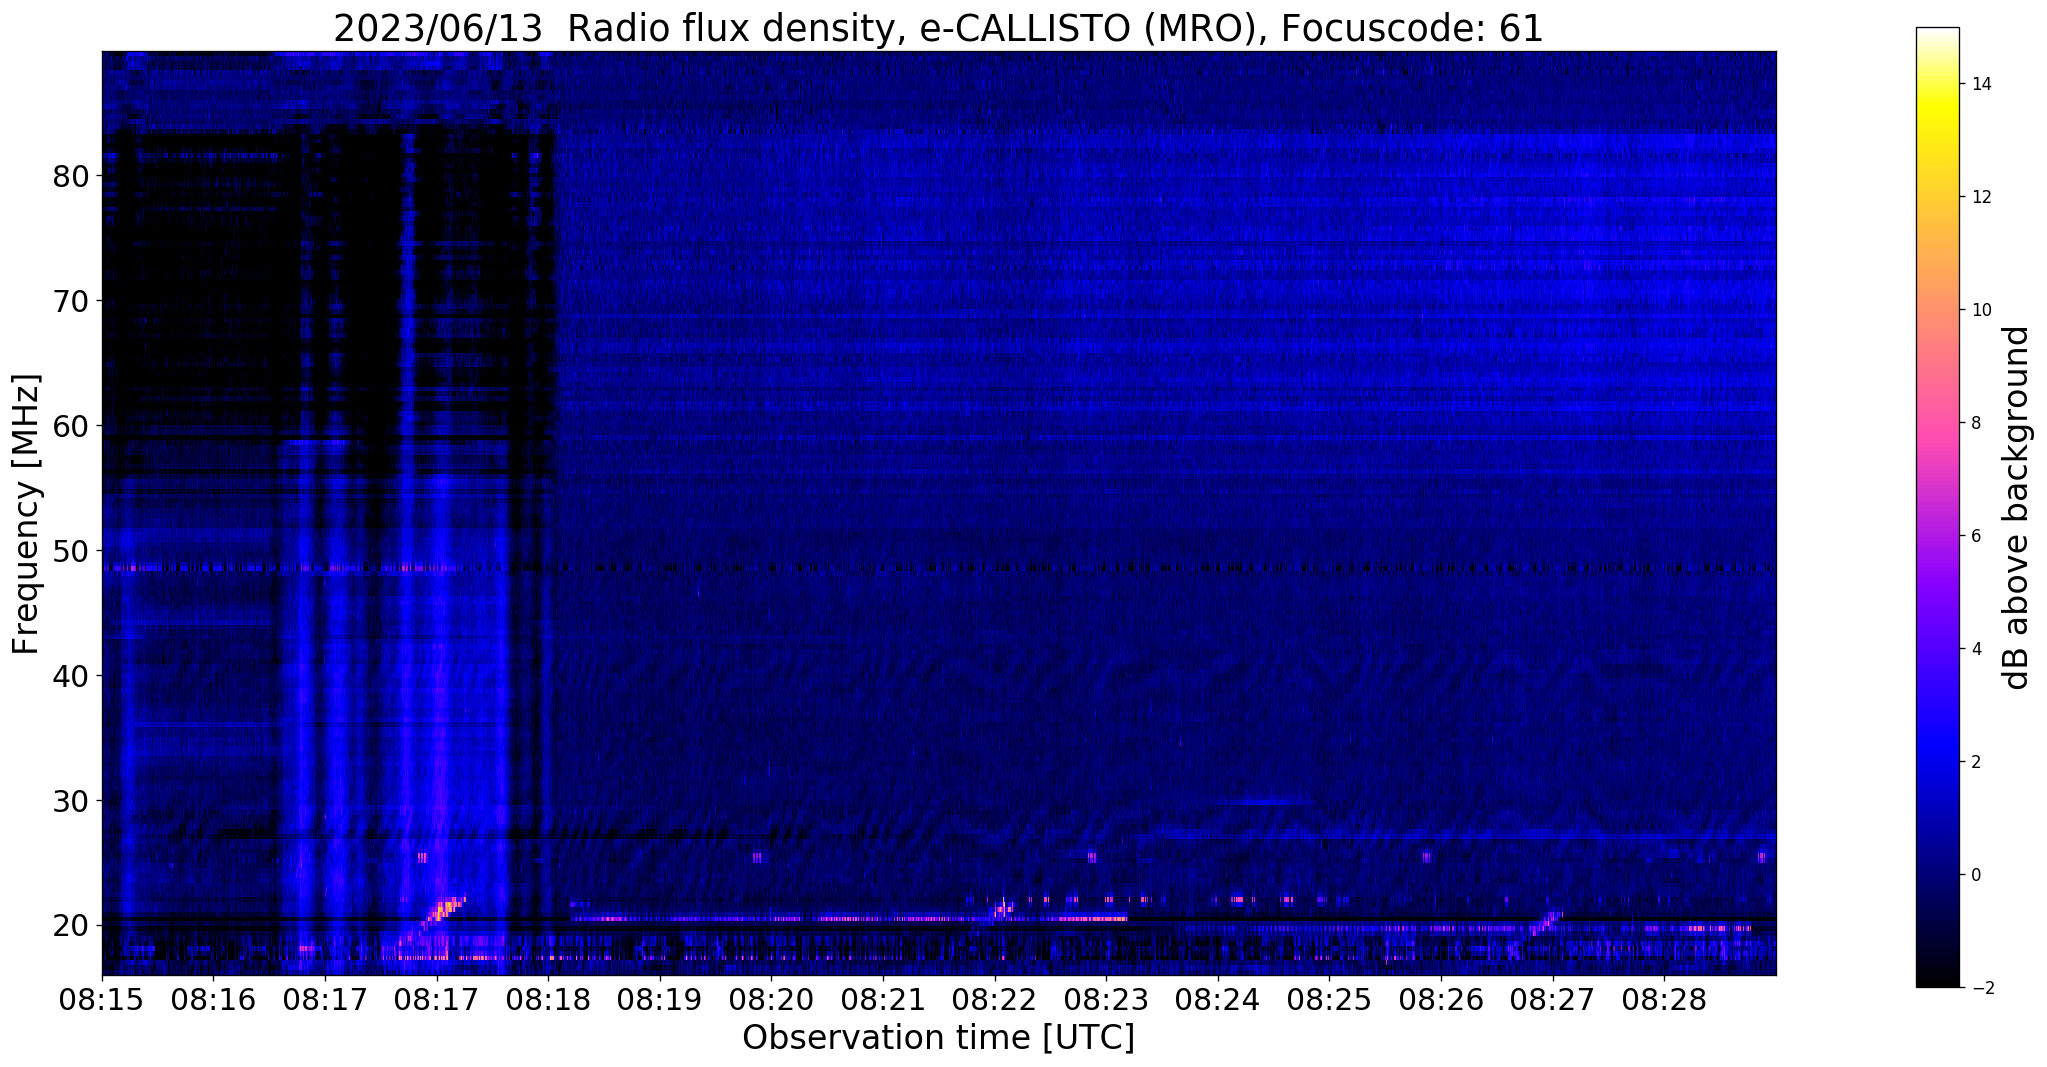Select the 60 MHz frequency tick label
The width and height of the screenshot is (2047, 1067).
(71, 426)
